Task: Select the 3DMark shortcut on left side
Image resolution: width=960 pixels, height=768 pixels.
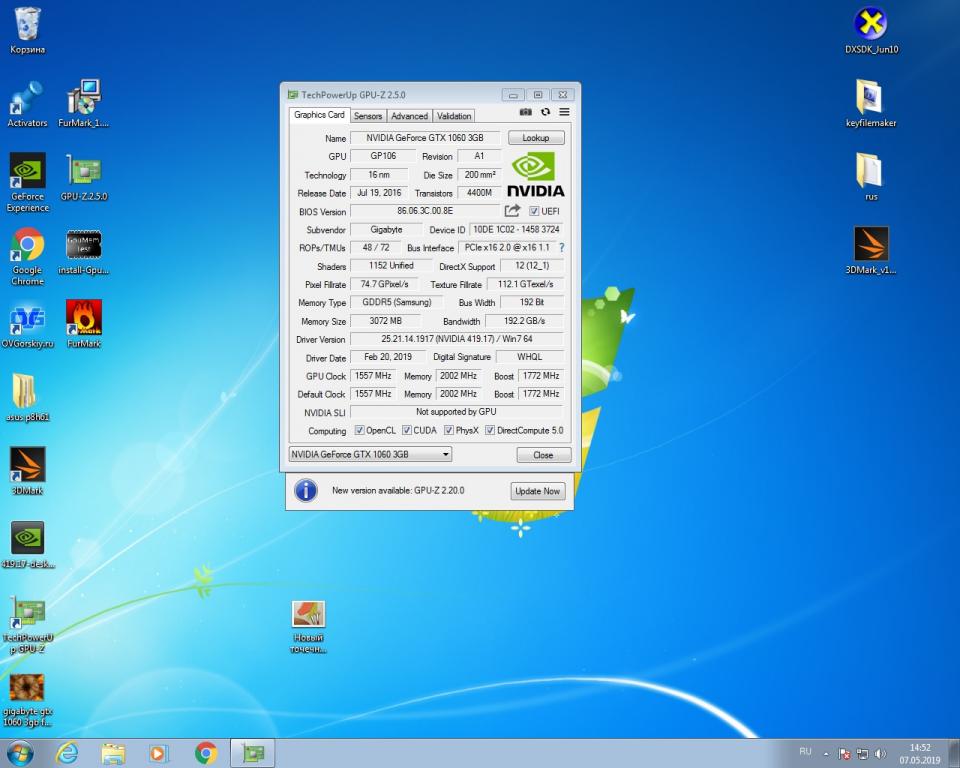Action: click(27, 472)
